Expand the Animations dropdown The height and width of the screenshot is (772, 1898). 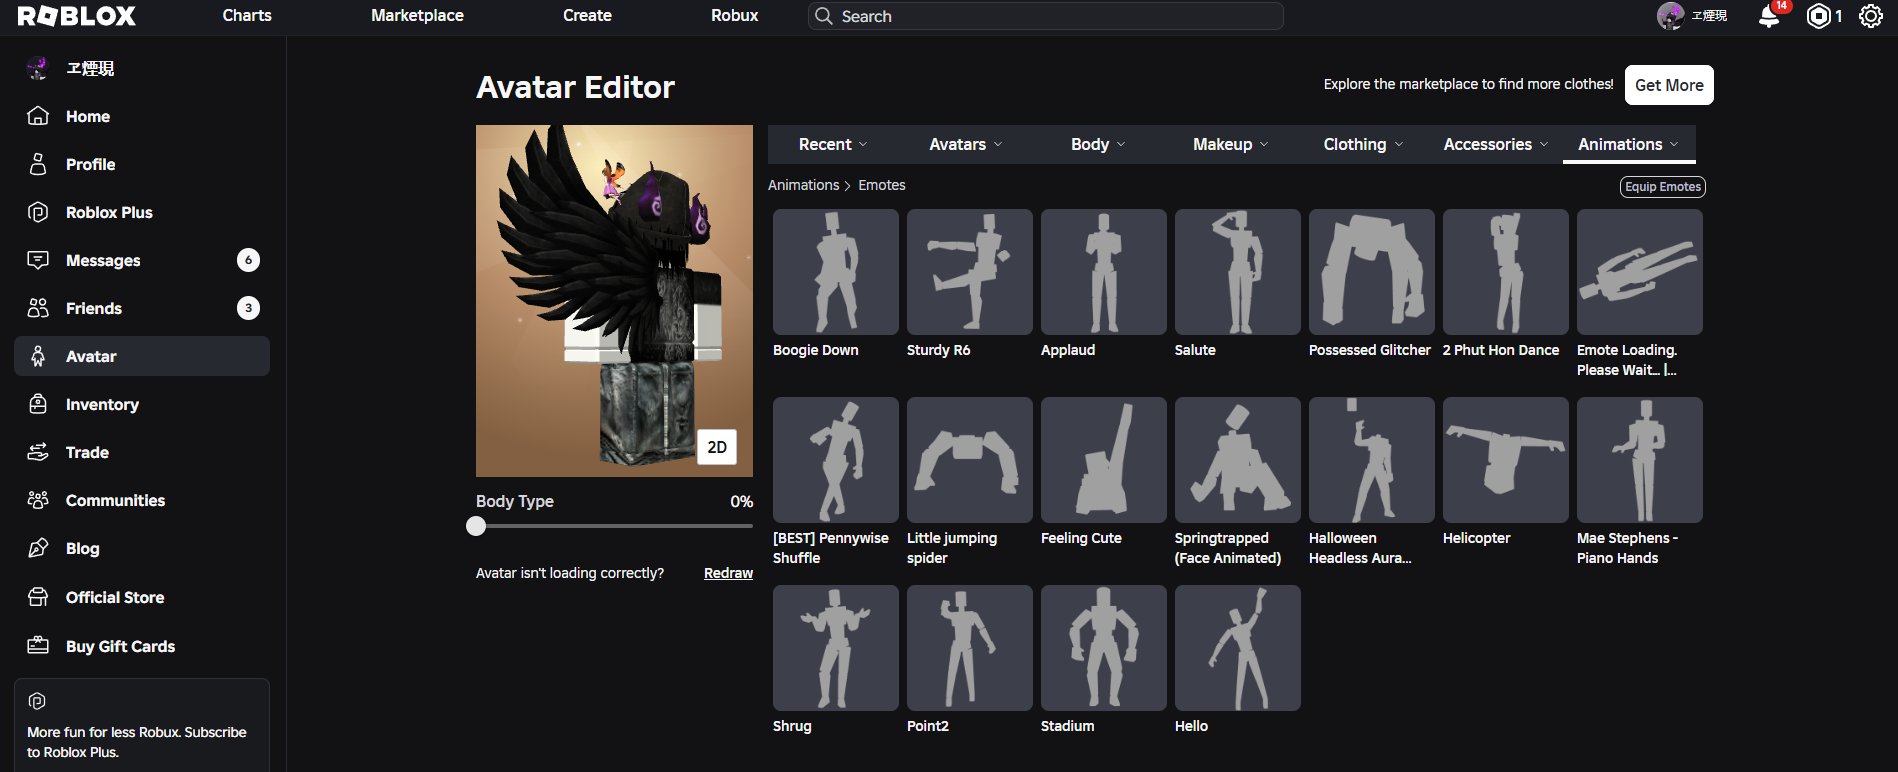(x=1629, y=144)
